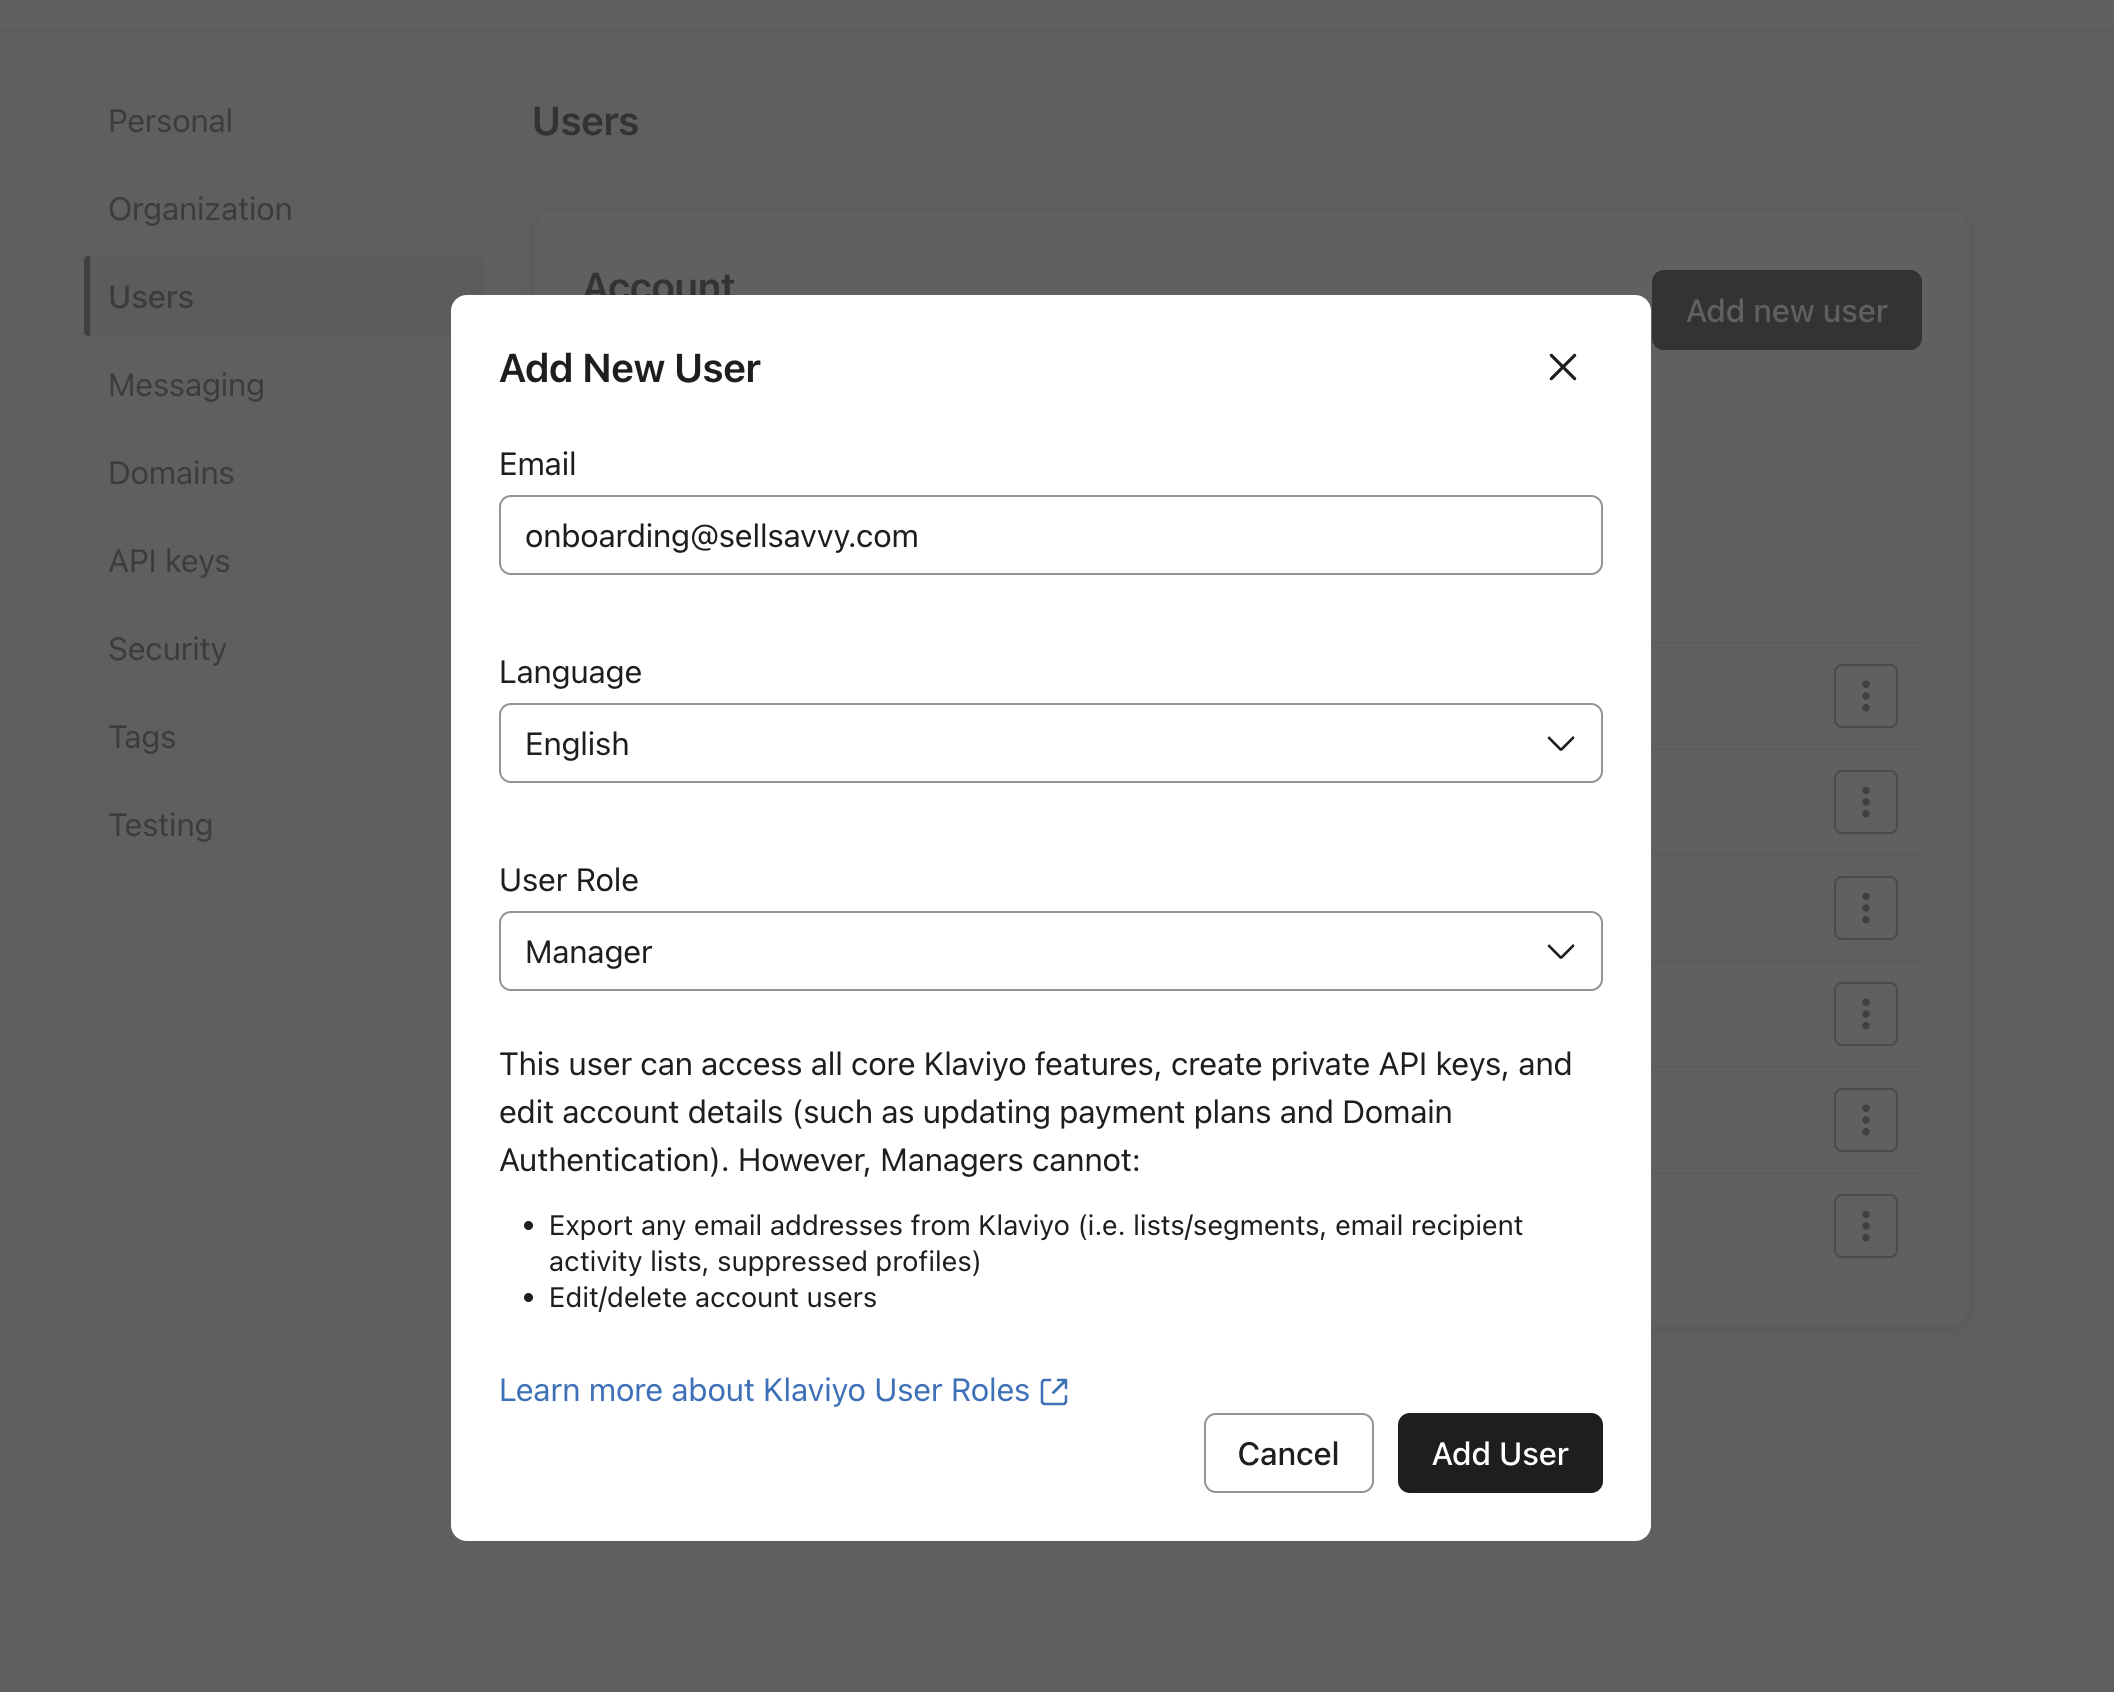
Task: Open the last row's three-dot menu
Action: (1865, 1226)
